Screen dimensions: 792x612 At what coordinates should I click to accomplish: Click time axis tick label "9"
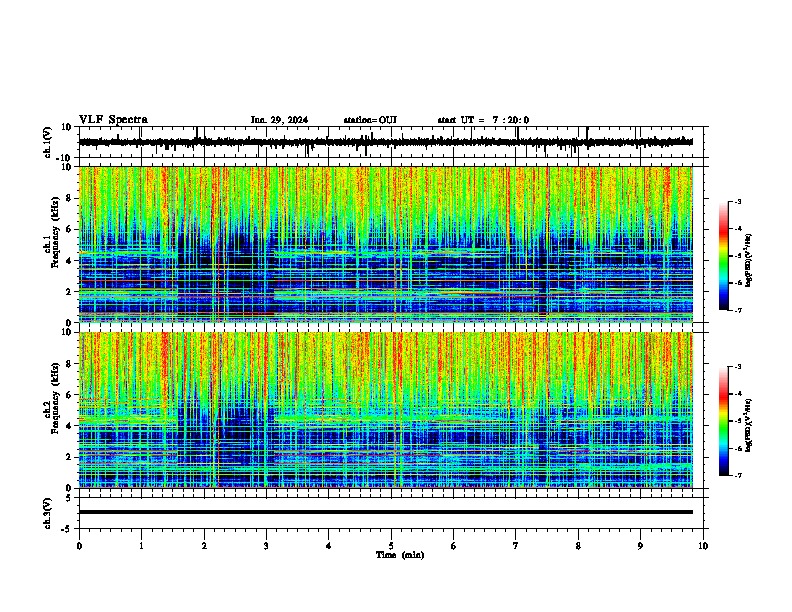click(x=640, y=546)
